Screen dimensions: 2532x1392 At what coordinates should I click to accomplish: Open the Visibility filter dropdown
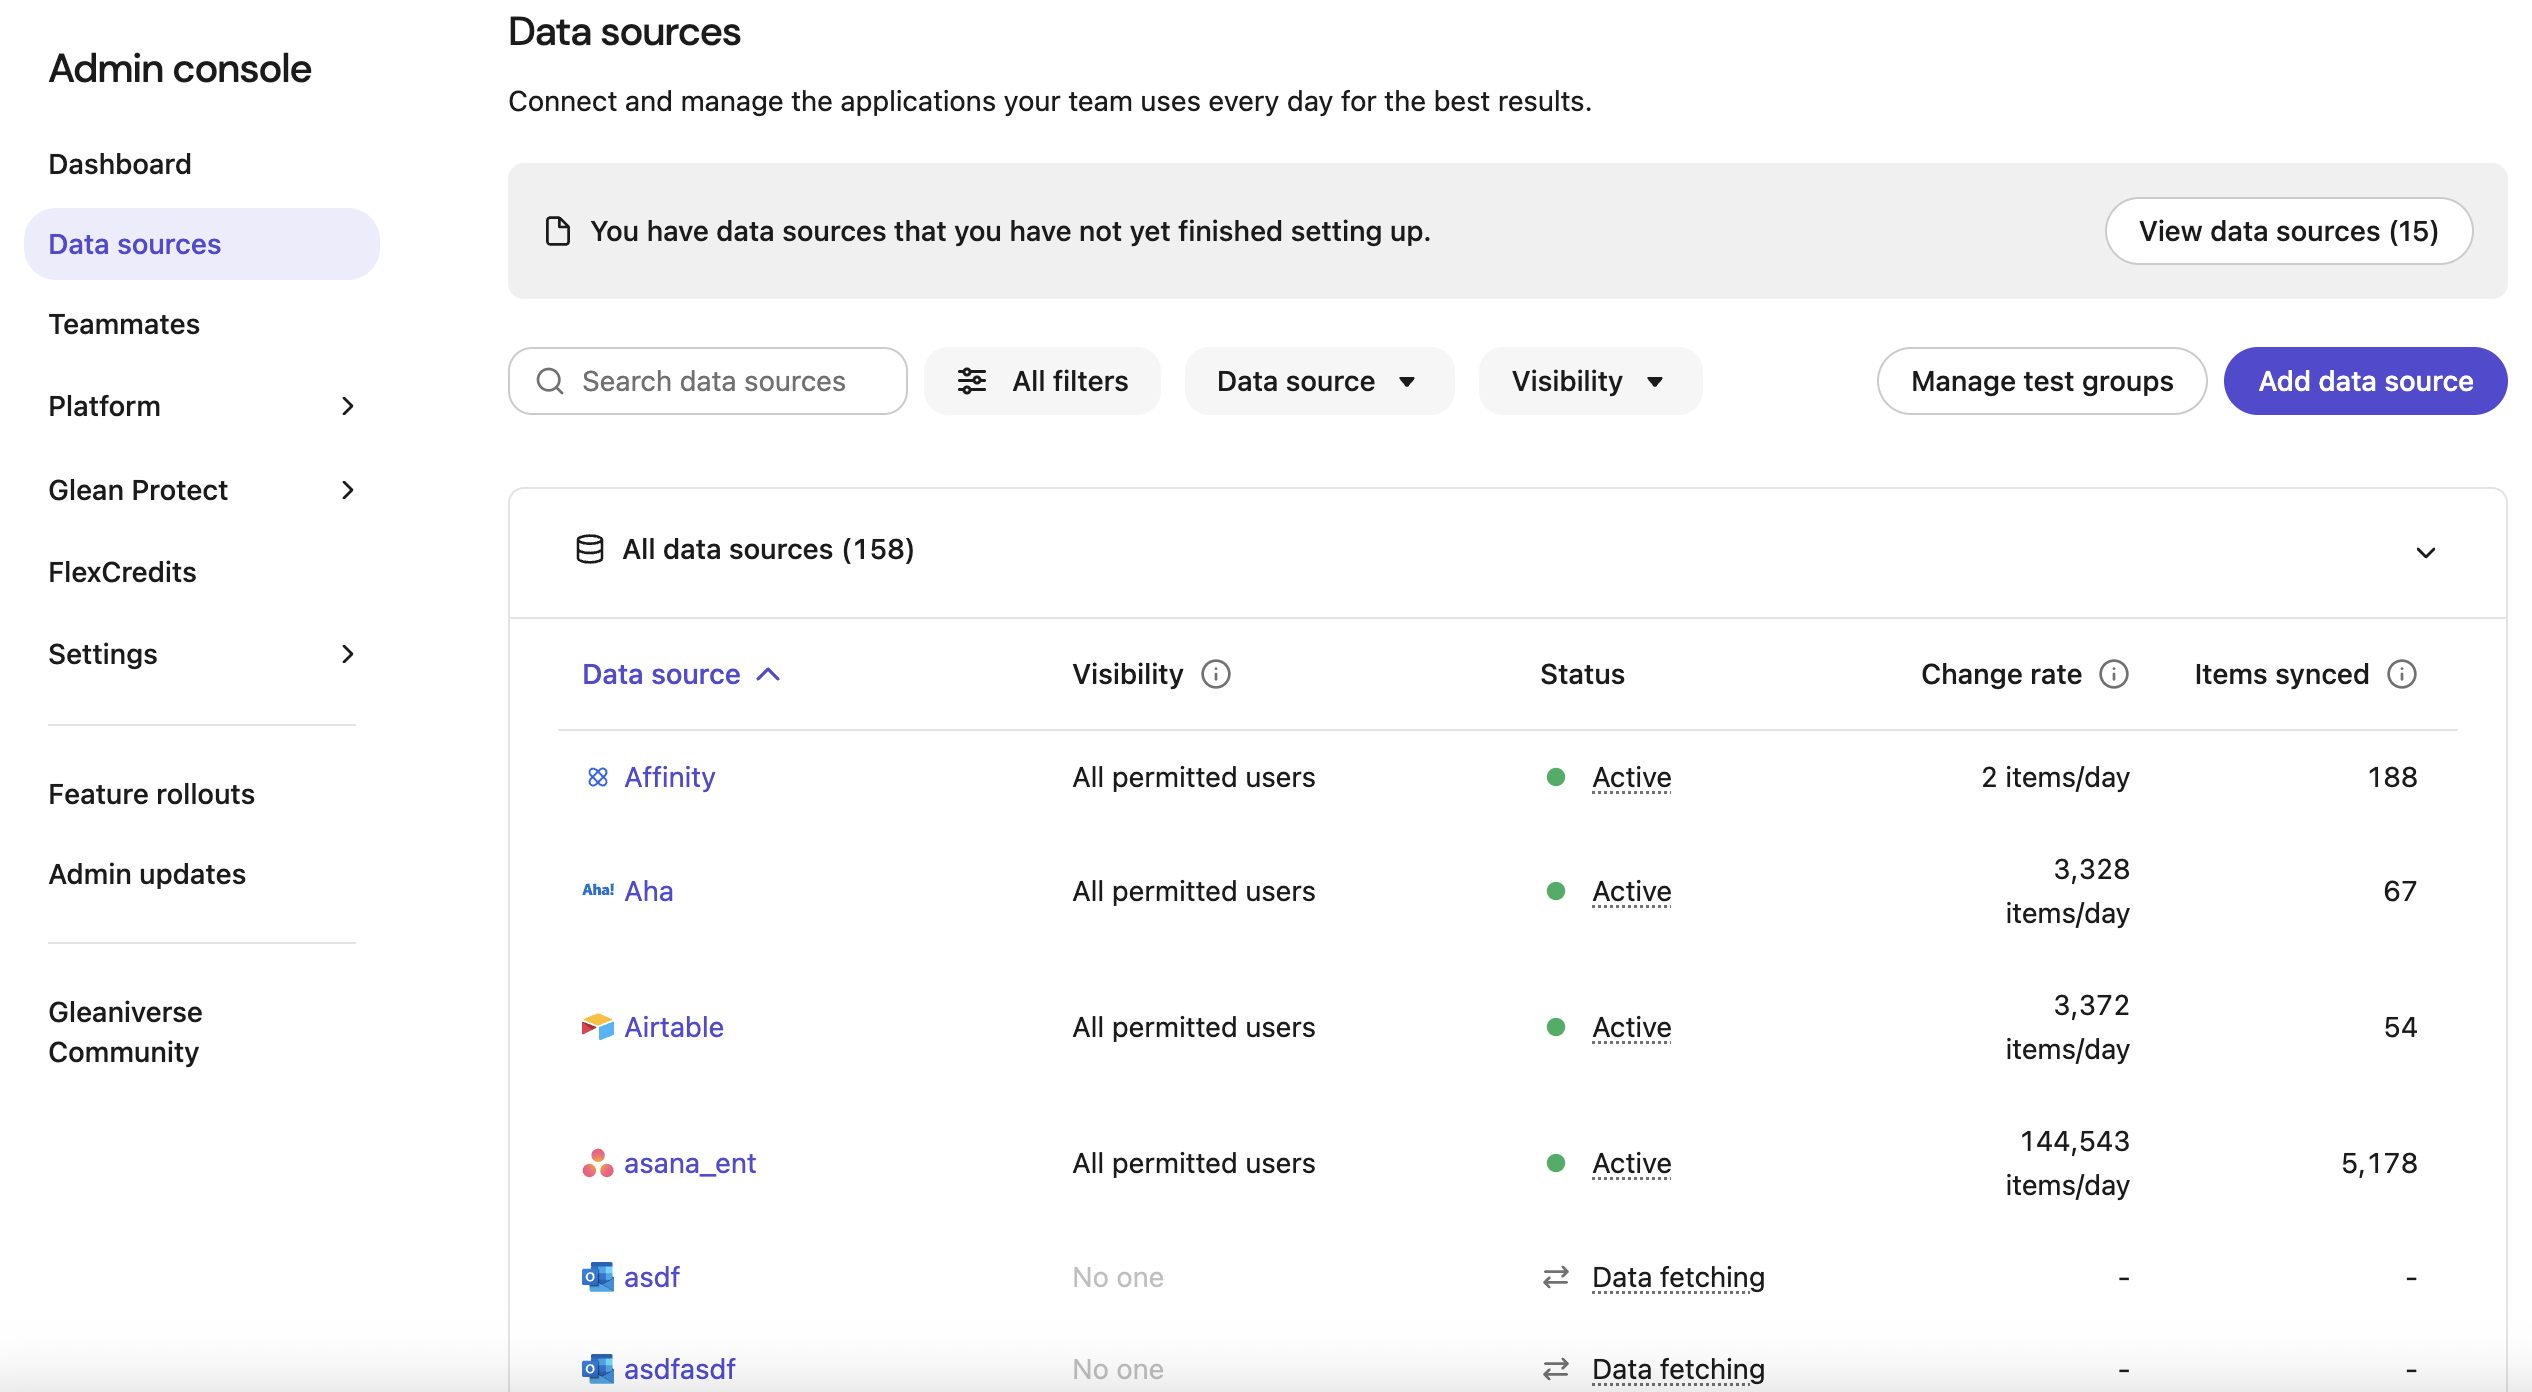coord(1590,381)
